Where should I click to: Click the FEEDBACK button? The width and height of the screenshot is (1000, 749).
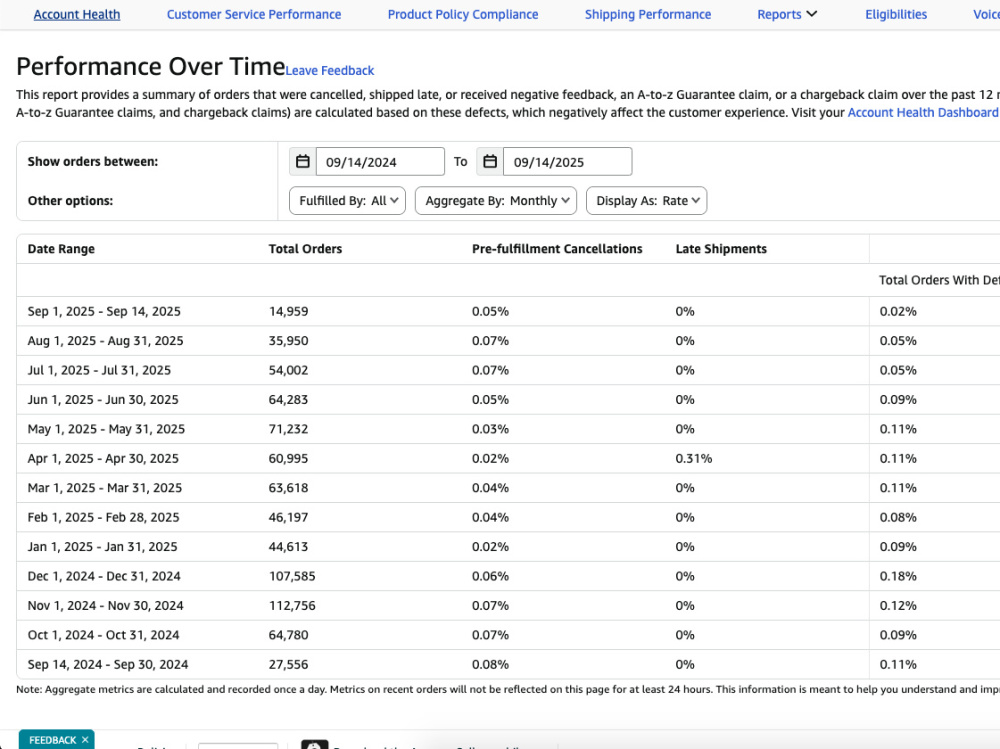pyautogui.click(x=52, y=739)
